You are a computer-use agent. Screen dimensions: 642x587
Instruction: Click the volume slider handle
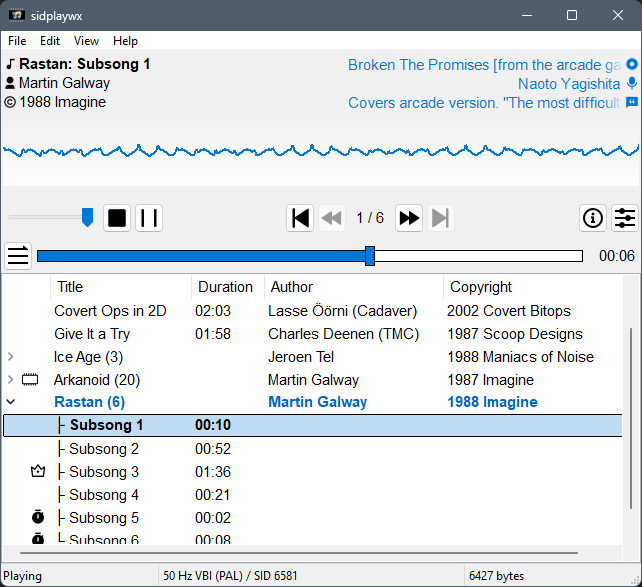click(x=87, y=217)
